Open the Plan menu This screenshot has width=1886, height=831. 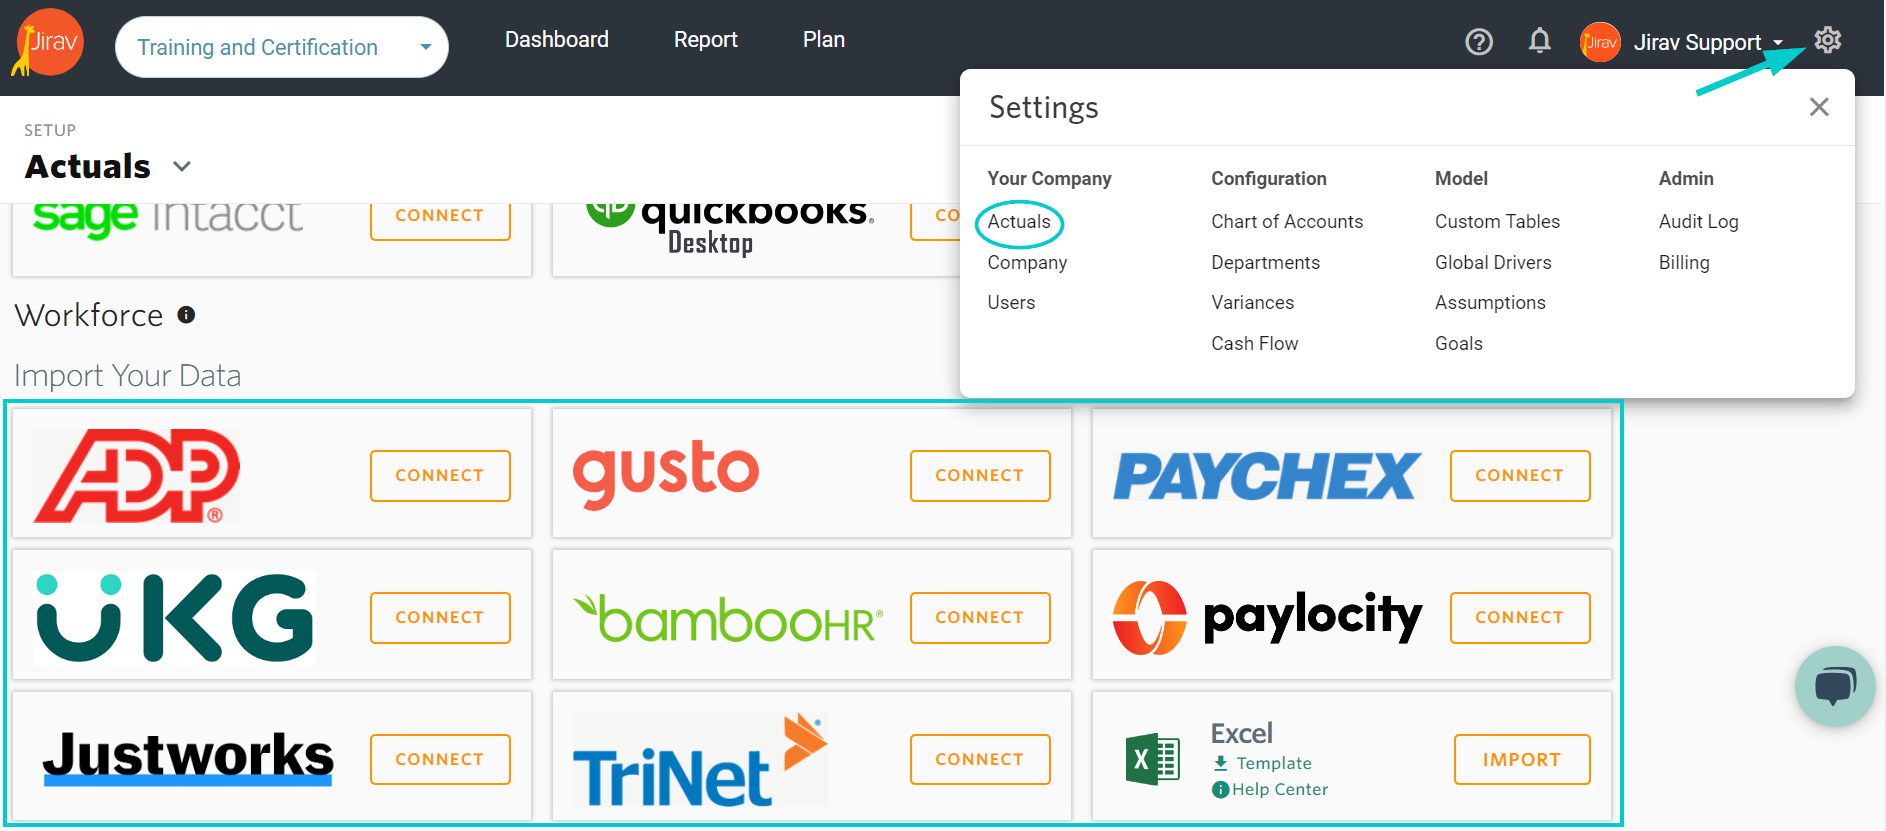click(824, 39)
